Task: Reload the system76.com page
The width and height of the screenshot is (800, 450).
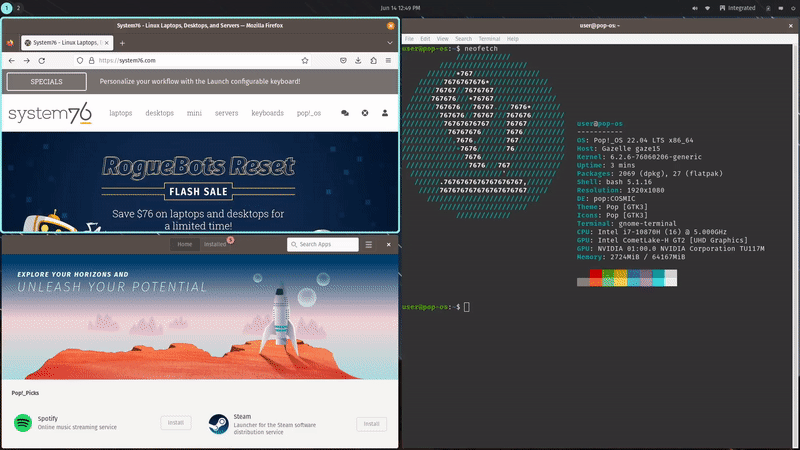Action: point(42,60)
